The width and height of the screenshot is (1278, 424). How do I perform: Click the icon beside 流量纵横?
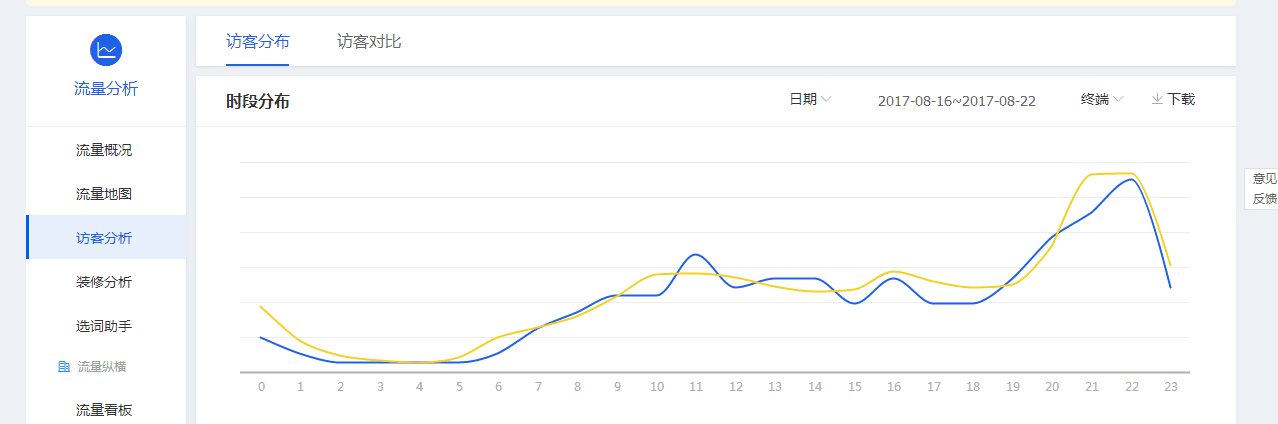64,367
